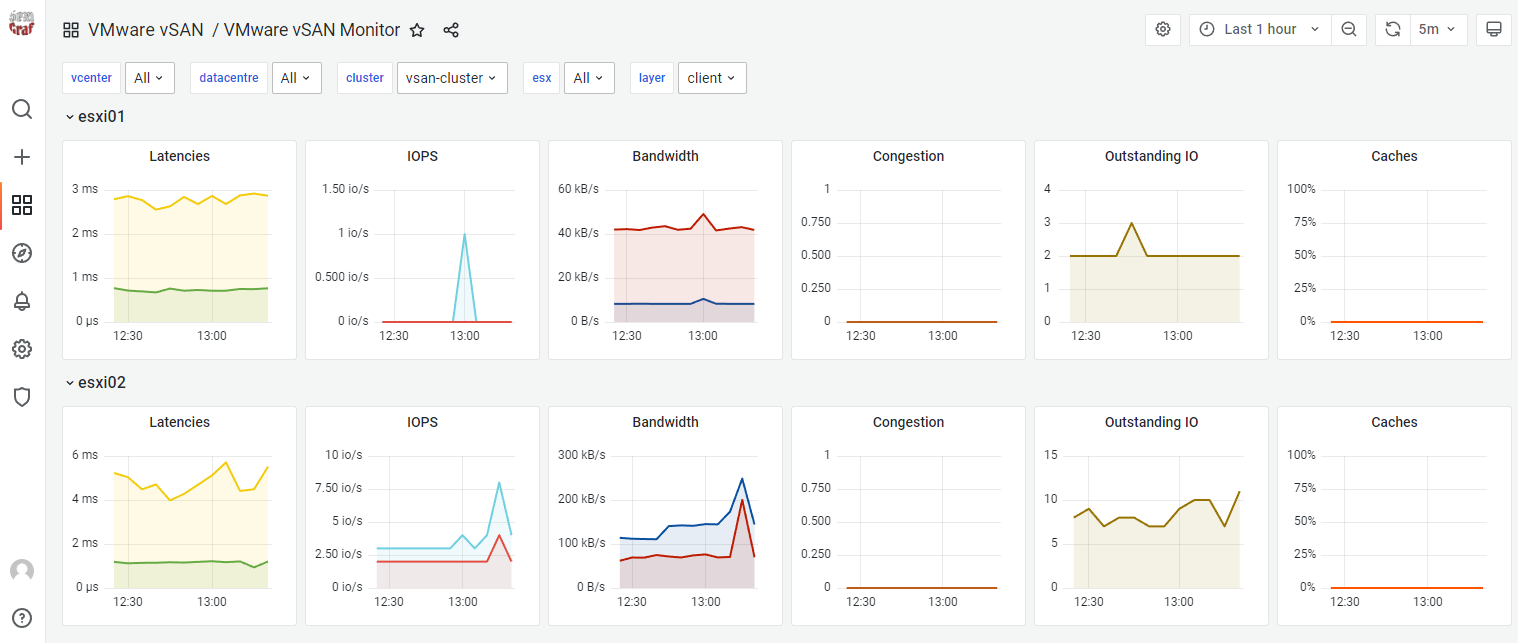
Task: Click the cluster variable label
Action: click(x=365, y=78)
